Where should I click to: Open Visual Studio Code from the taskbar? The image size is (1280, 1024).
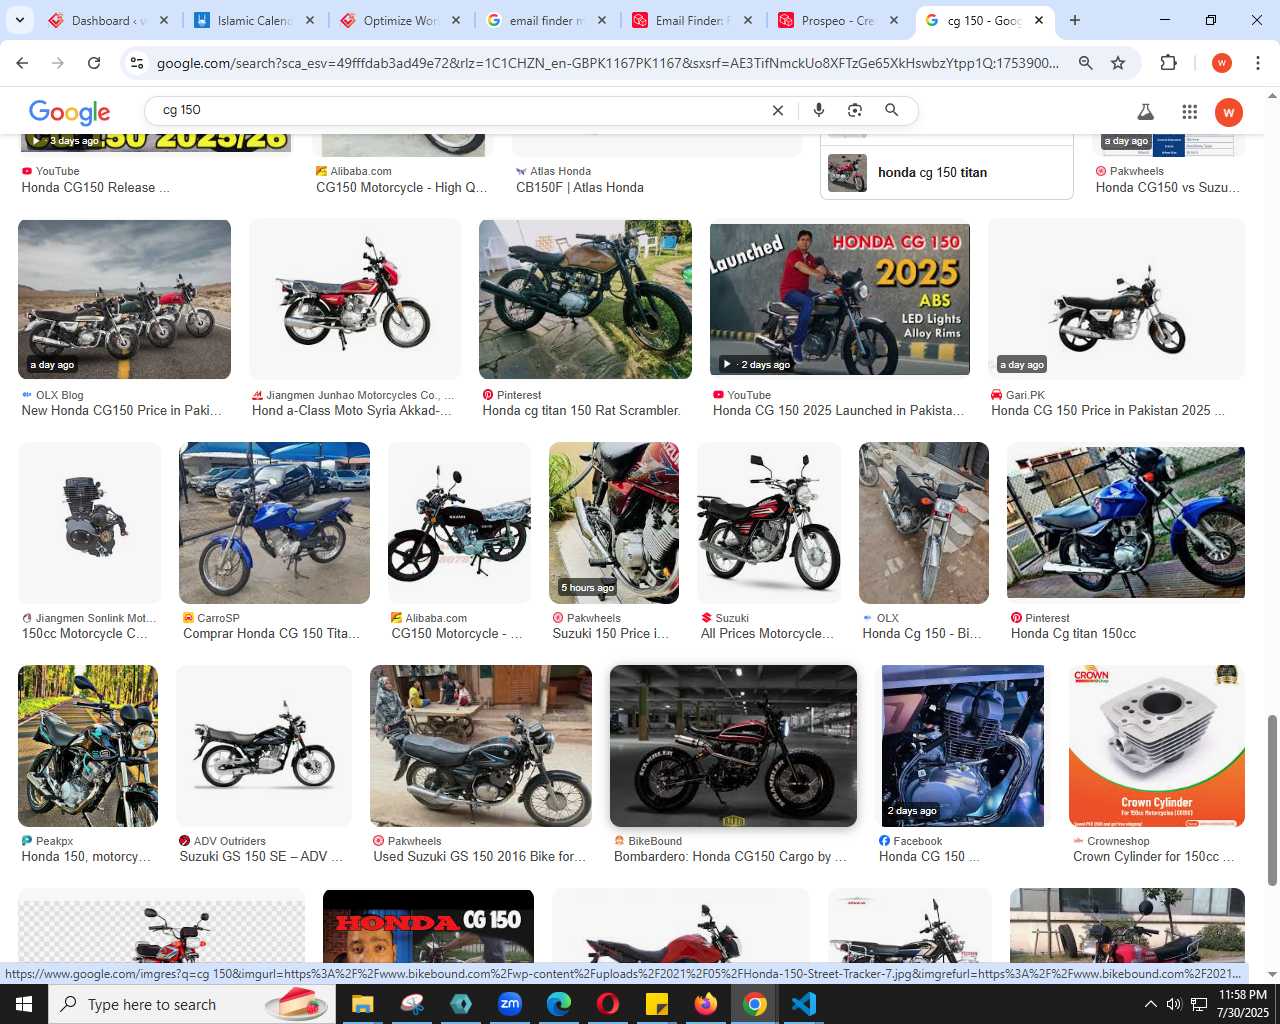coord(804,1004)
